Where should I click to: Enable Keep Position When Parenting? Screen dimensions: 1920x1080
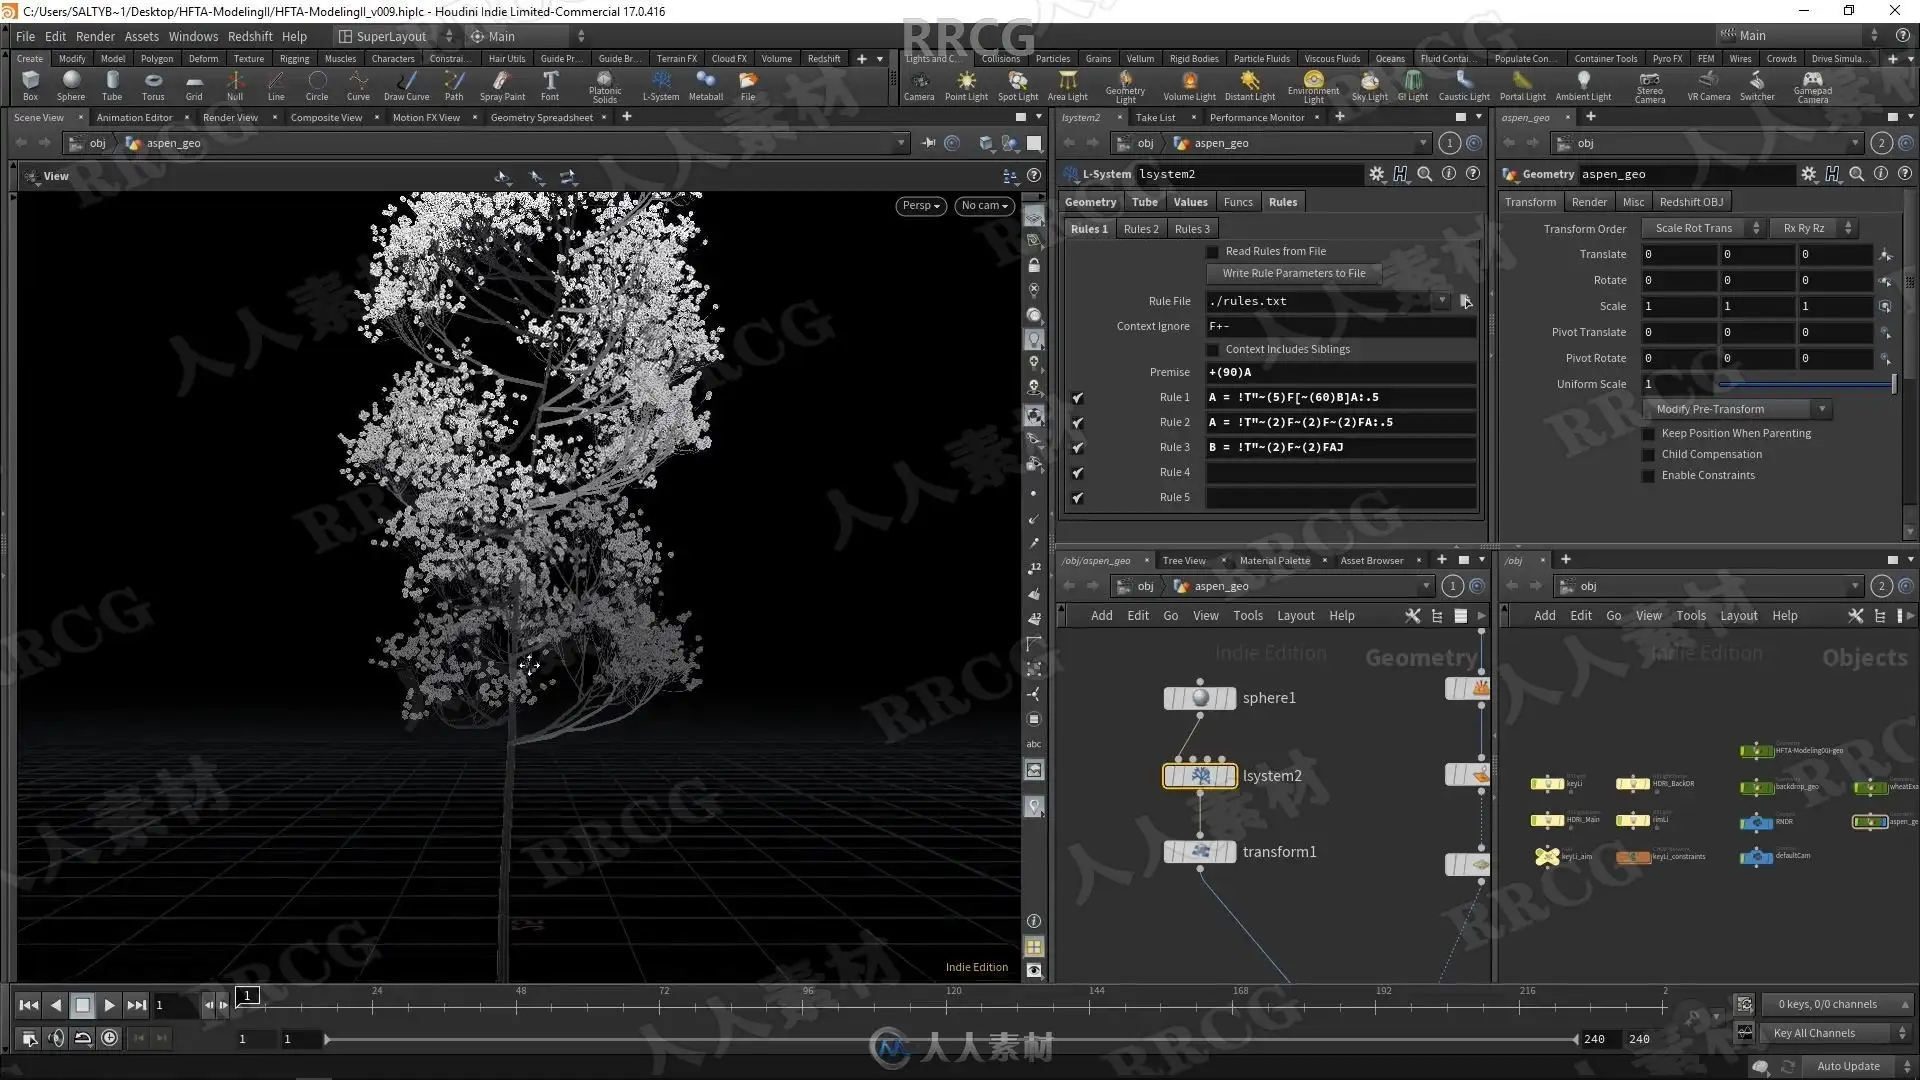click(x=1649, y=434)
